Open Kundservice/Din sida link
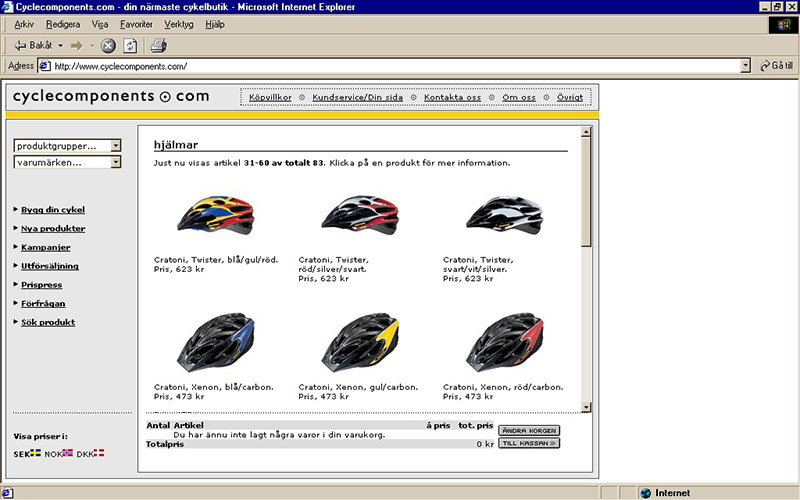 [358, 97]
